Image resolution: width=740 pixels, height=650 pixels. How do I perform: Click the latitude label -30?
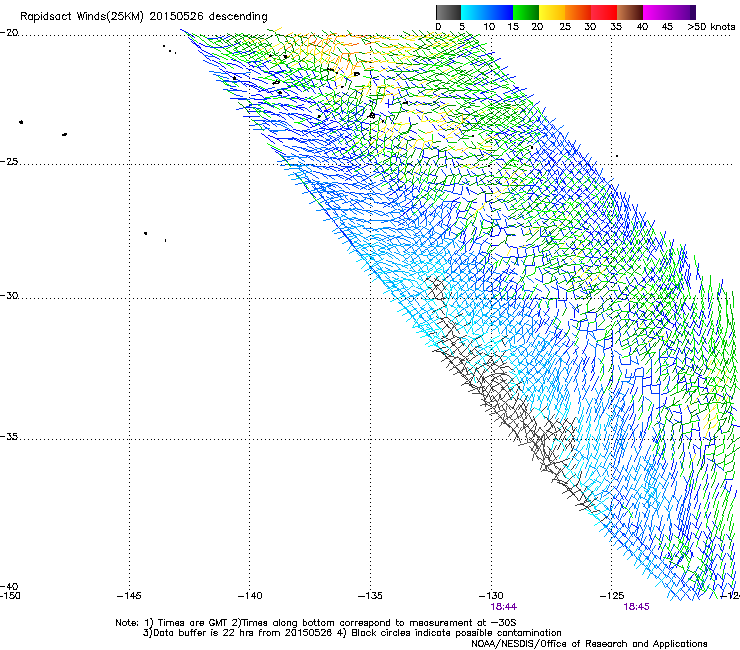tap(9, 295)
